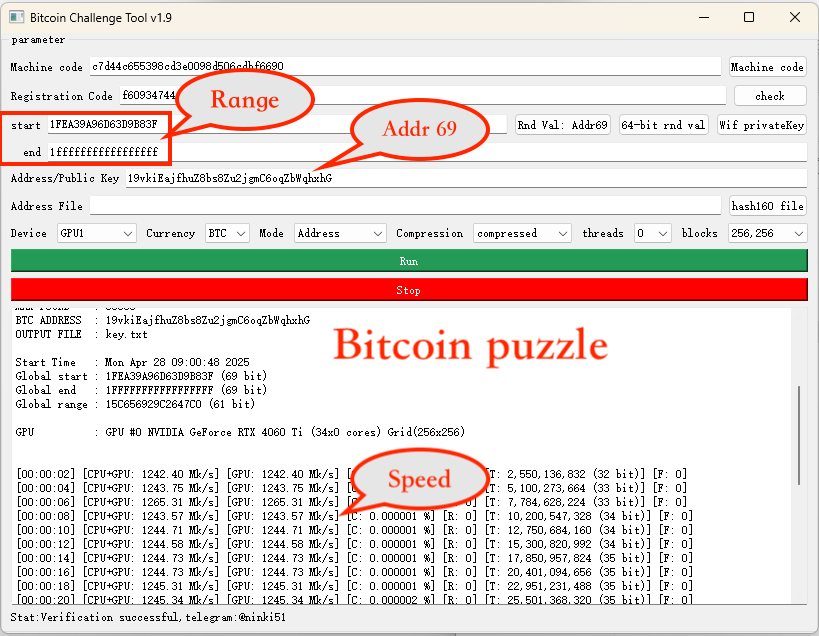Click the log row at [00:00:02]
The image size is (819, 636).
352,474
